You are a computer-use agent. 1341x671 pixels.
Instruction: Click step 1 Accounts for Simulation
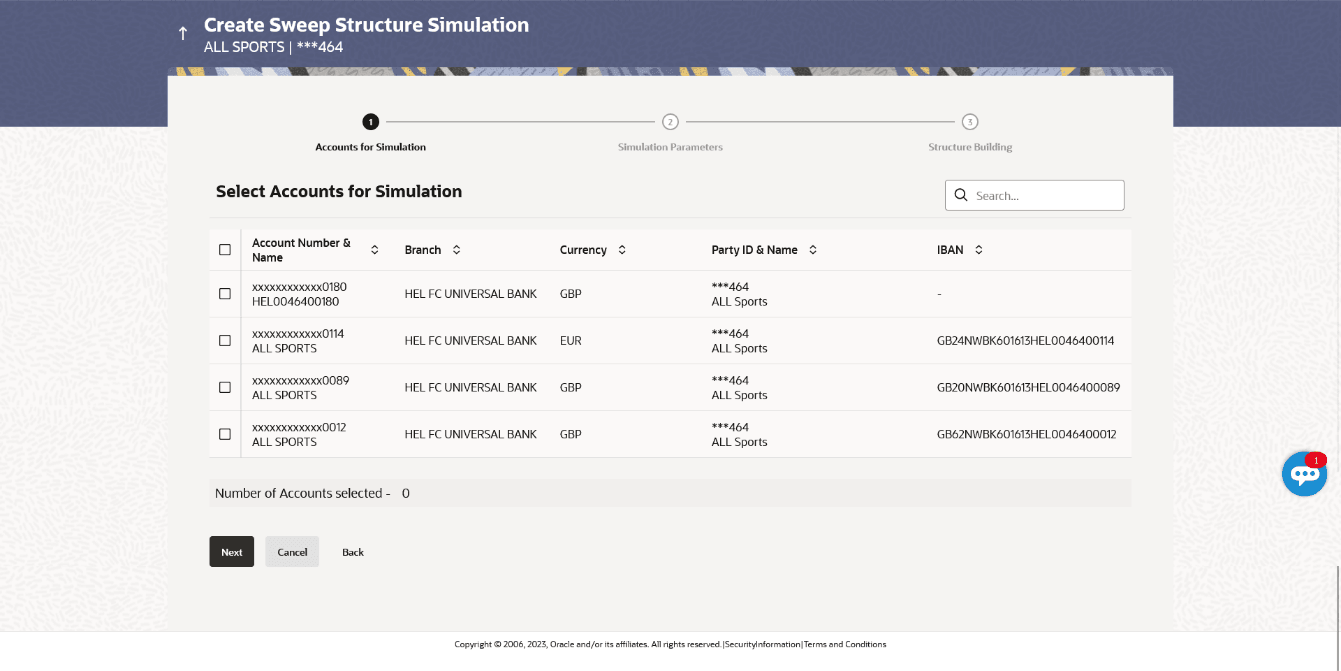click(x=370, y=122)
